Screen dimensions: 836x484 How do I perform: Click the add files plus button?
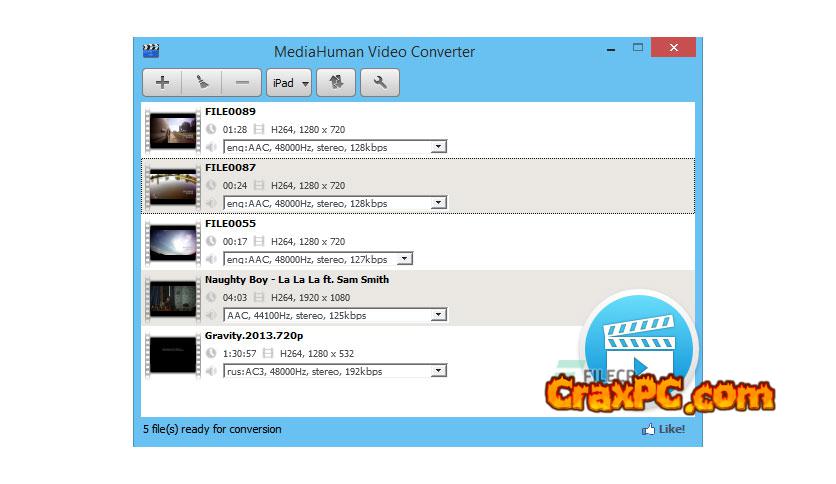click(162, 83)
